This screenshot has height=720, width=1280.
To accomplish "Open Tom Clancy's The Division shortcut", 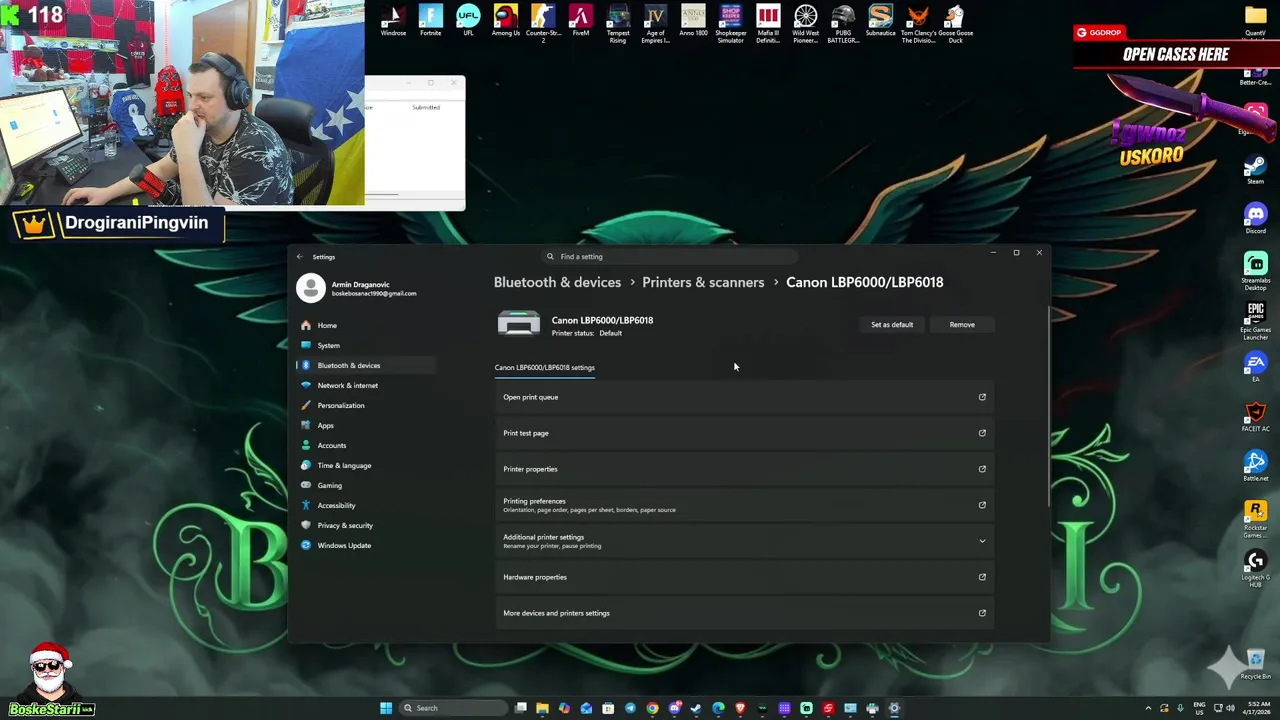I will pos(918,24).
